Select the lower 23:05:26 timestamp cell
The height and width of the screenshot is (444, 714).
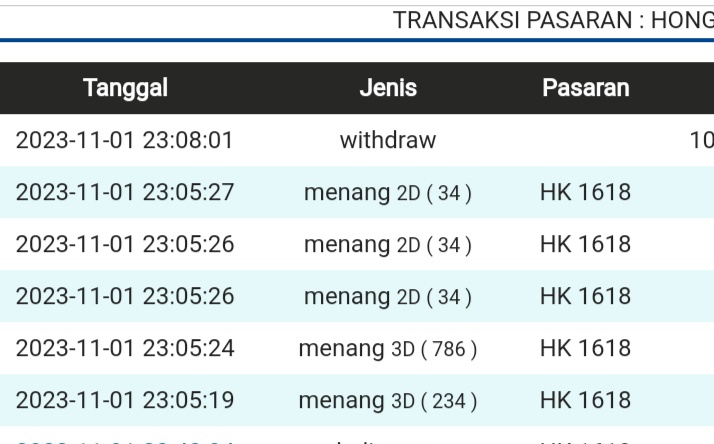[125, 296]
